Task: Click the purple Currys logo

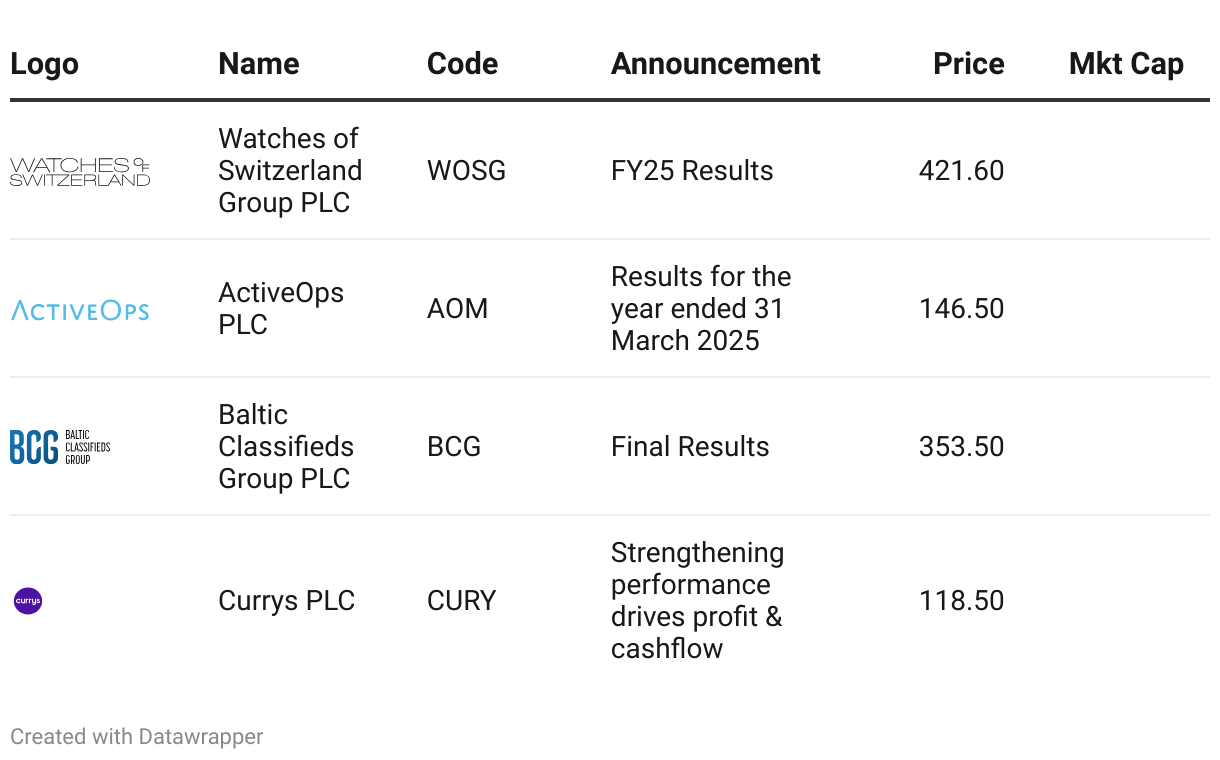Action: 28,601
